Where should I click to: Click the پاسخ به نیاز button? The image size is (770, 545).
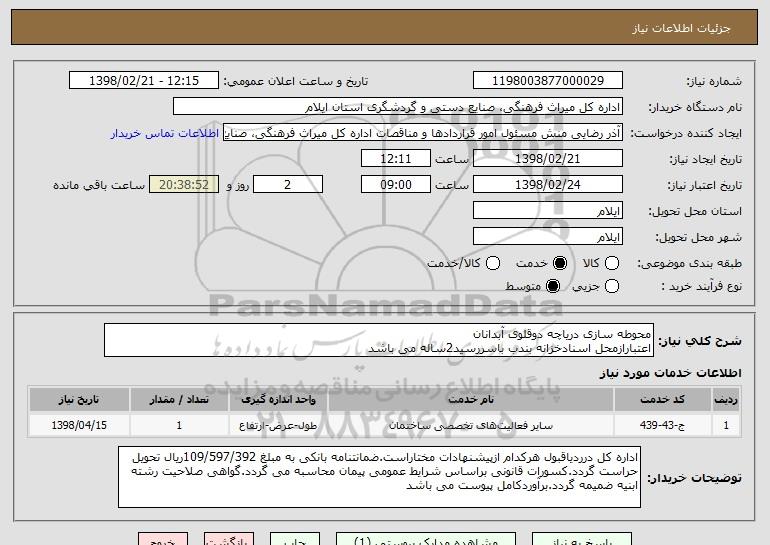pos(582,539)
